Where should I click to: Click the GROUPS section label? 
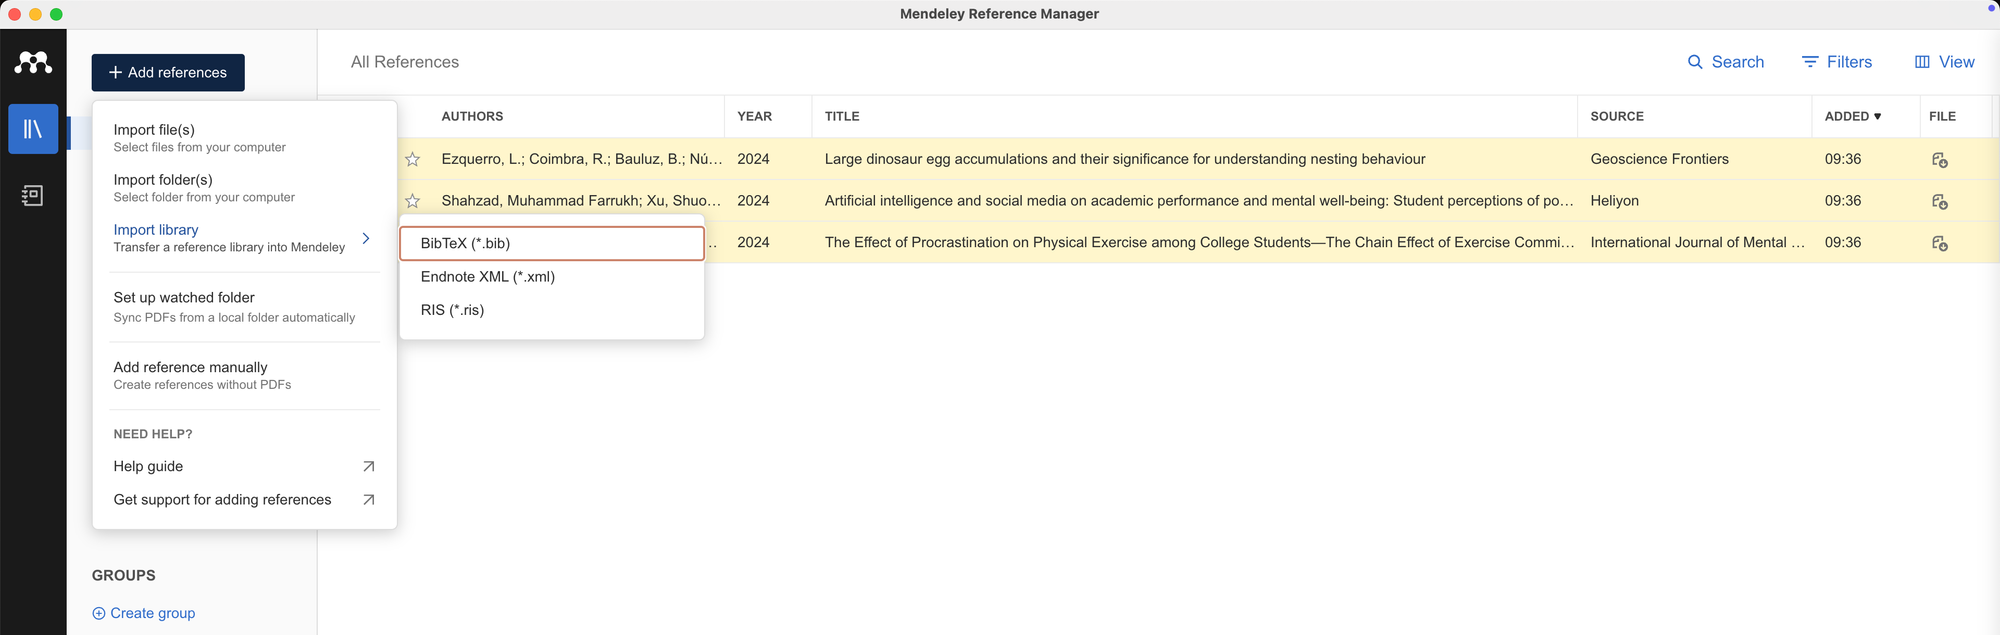coord(124,575)
